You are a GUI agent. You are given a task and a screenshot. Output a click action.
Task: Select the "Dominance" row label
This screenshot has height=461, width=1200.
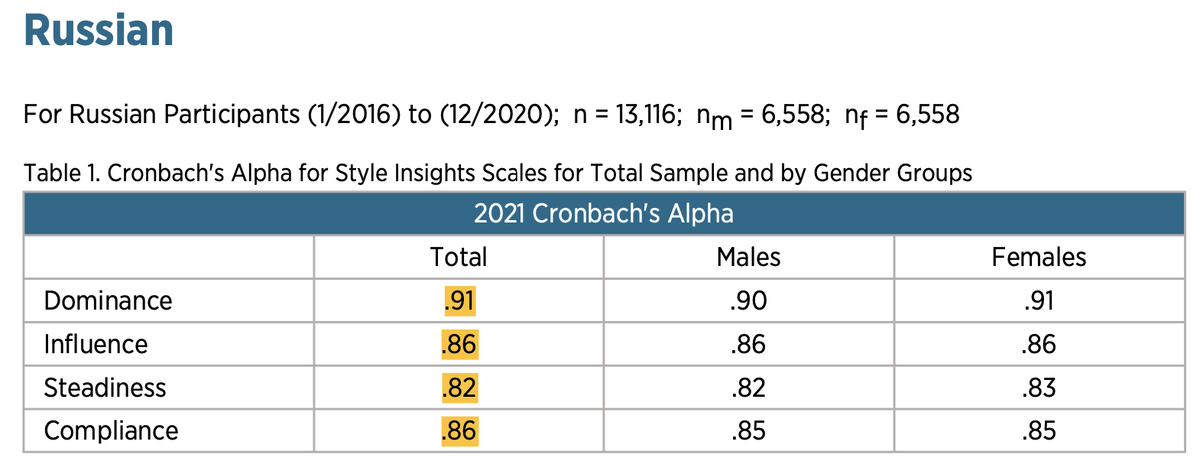tap(108, 300)
